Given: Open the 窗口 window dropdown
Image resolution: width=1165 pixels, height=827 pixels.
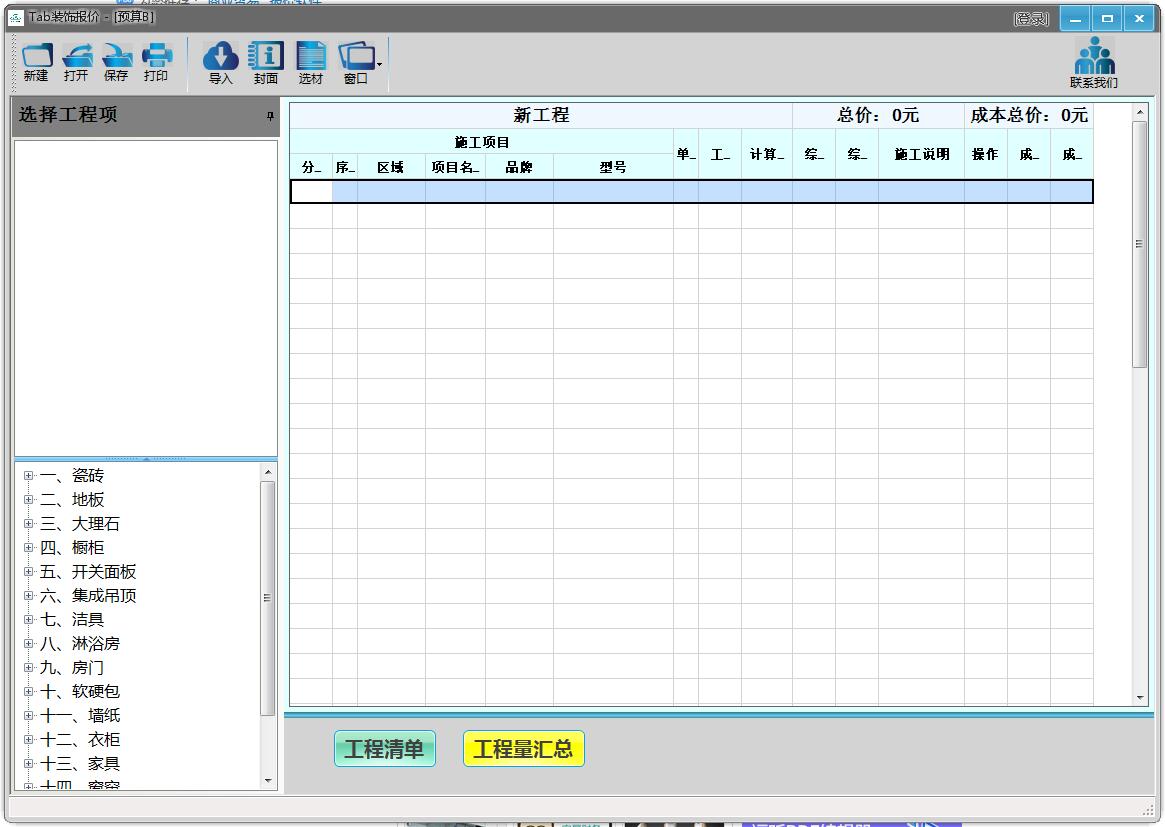Looking at the screenshot, I should coord(359,63).
